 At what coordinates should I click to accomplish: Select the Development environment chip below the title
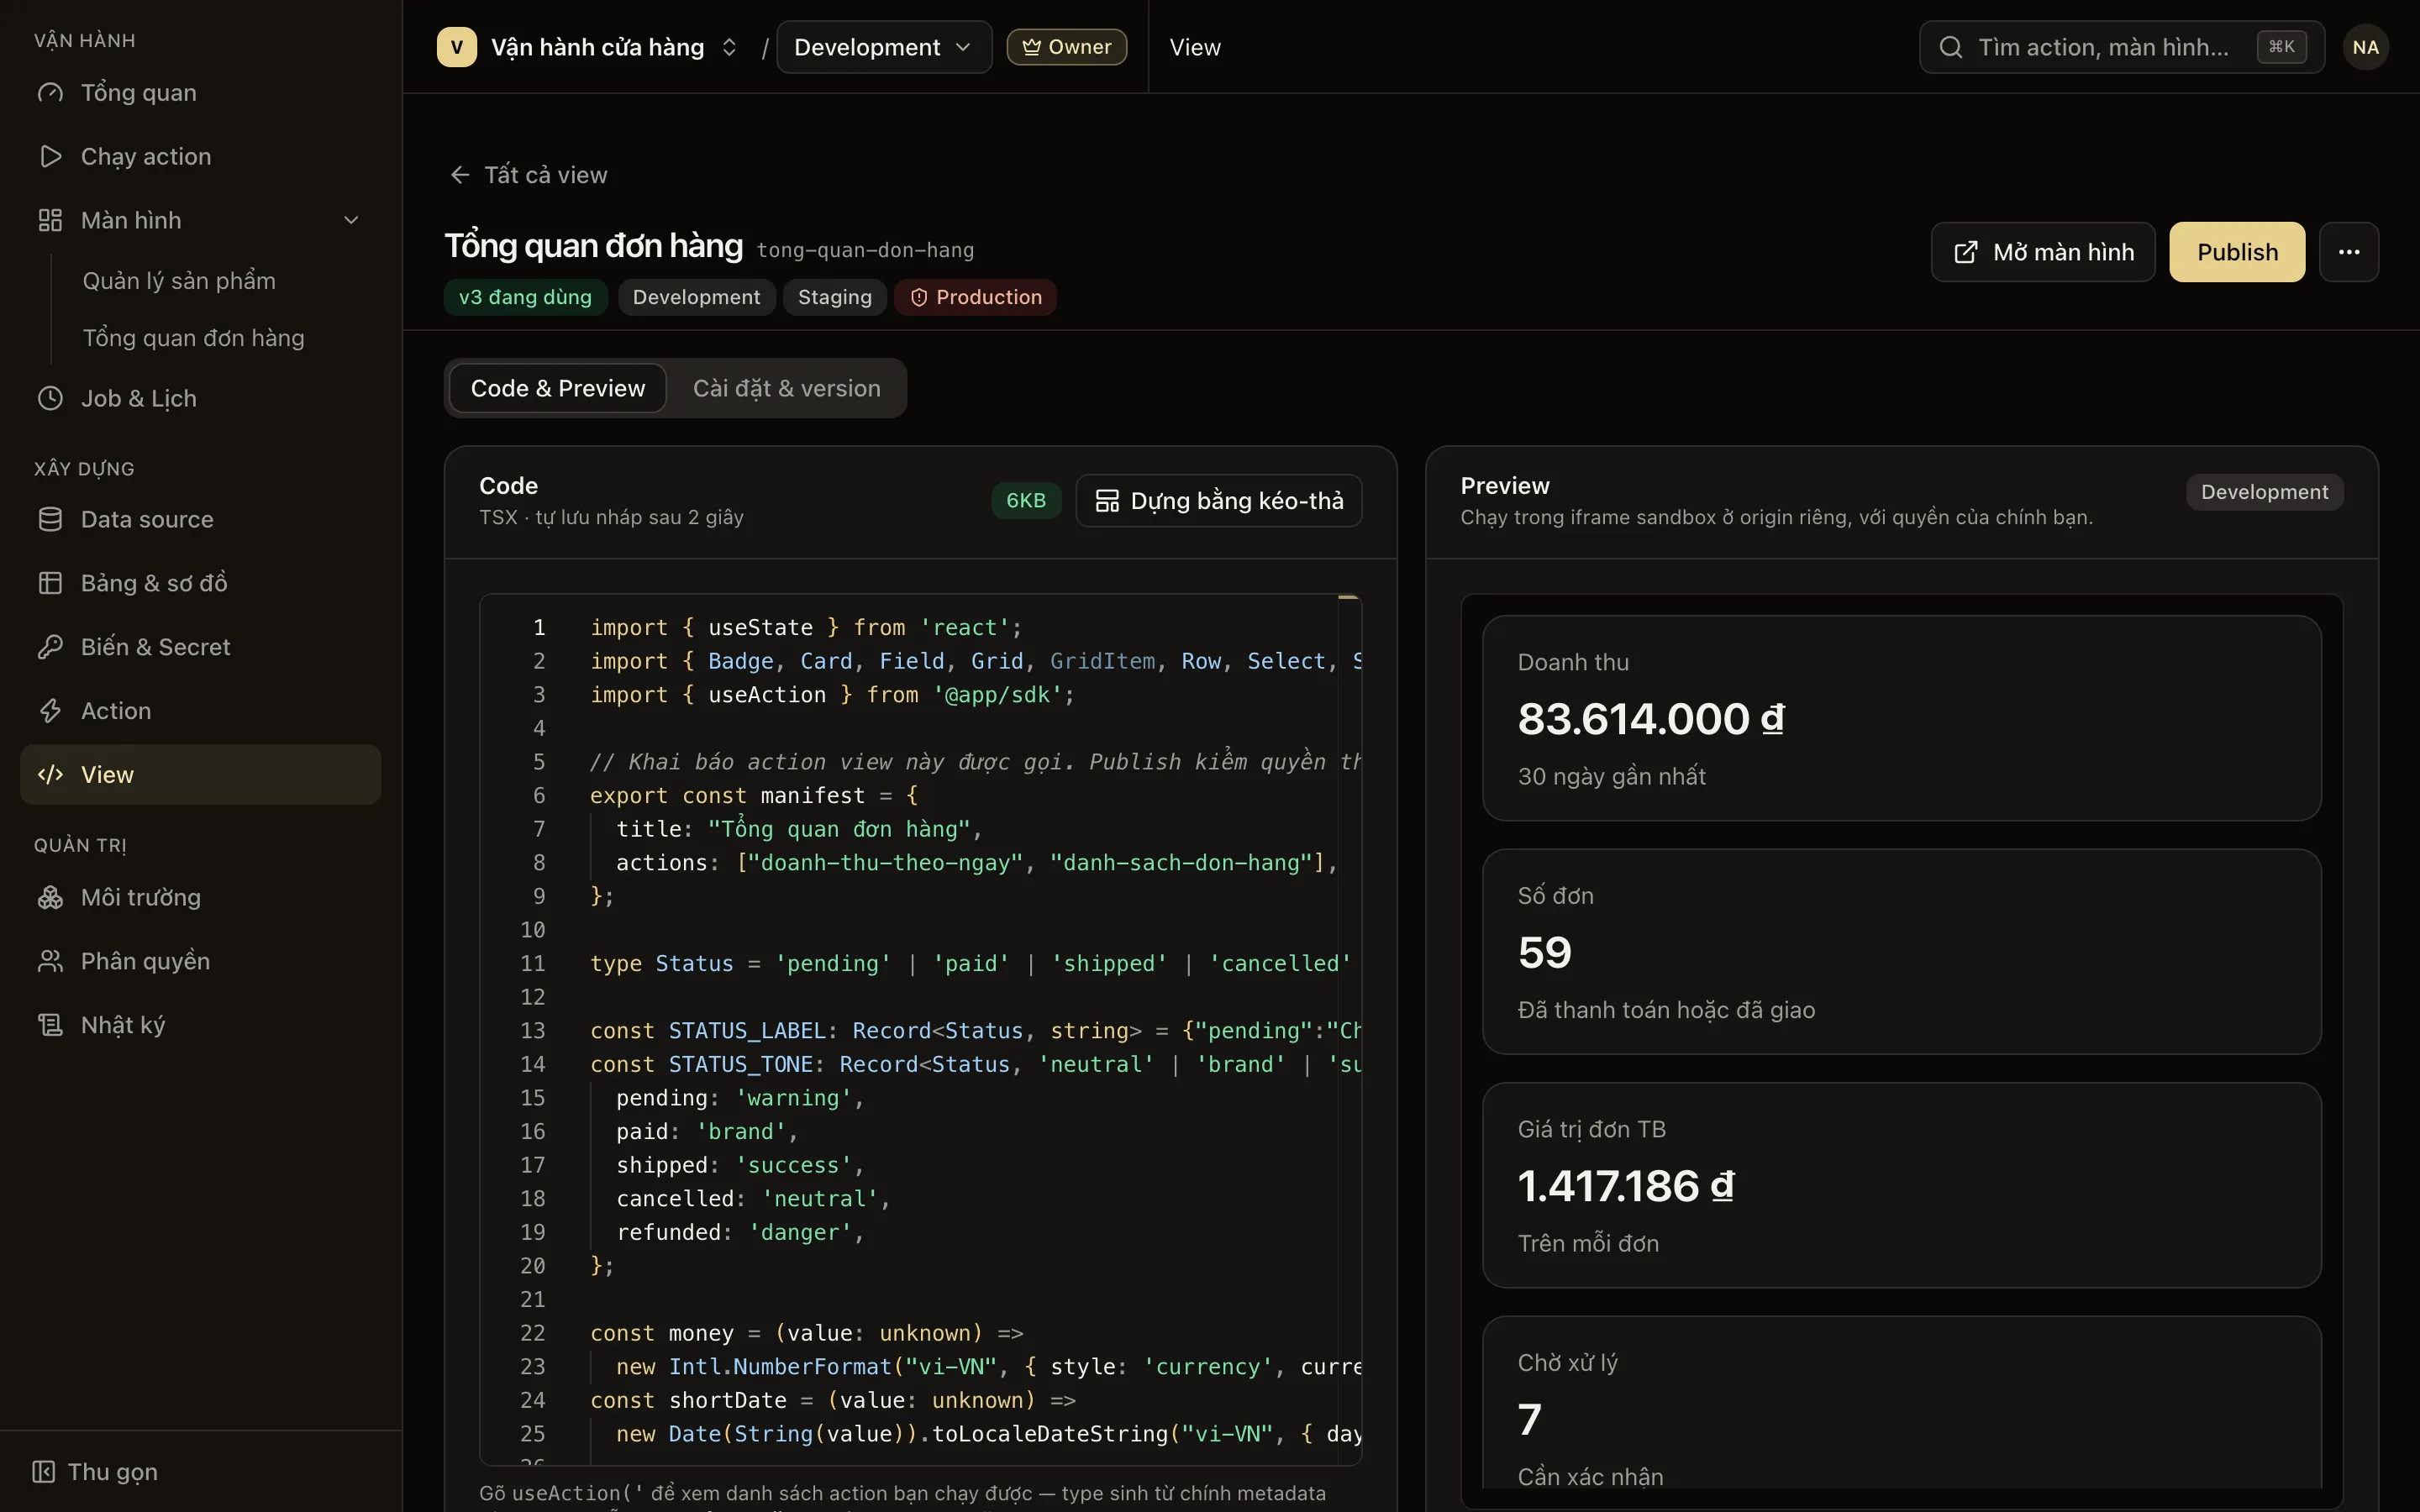pyautogui.click(x=696, y=297)
